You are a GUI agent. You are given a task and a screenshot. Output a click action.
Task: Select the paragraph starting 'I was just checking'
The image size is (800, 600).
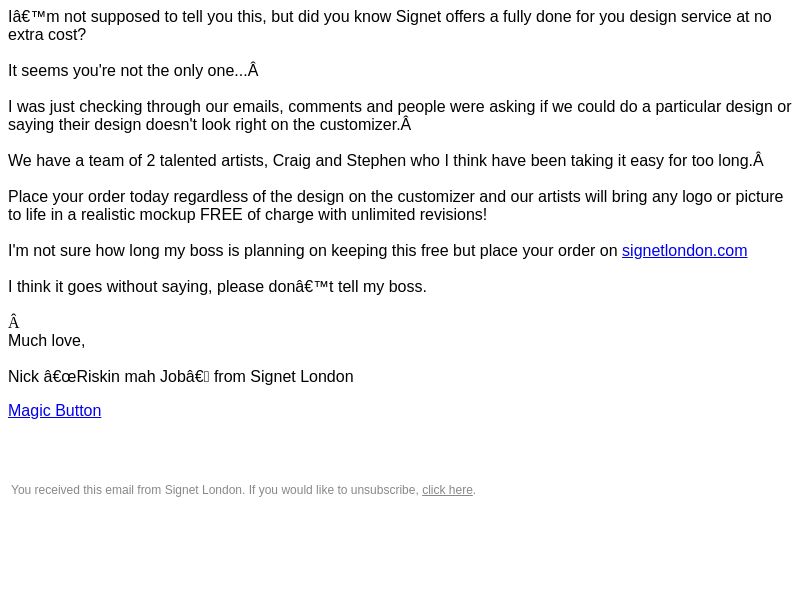(x=399, y=115)
